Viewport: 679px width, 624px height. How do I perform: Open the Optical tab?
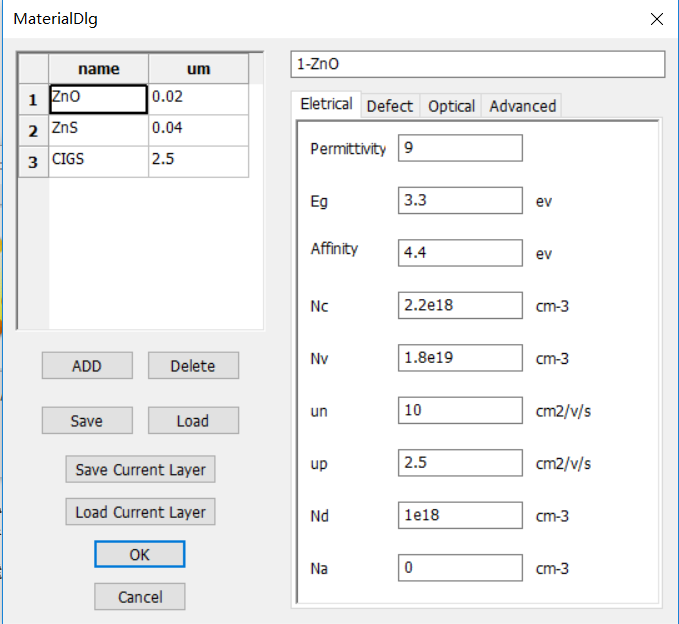point(451,106)
